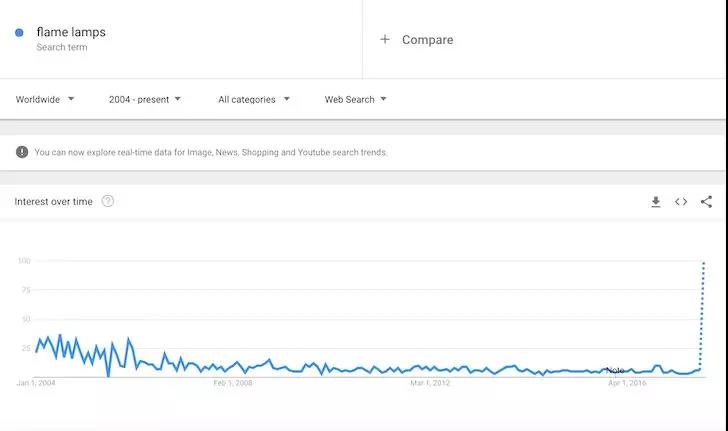Click the Note marker on the chart
This screenshot has width=728, height=431.
coord(615,370)
